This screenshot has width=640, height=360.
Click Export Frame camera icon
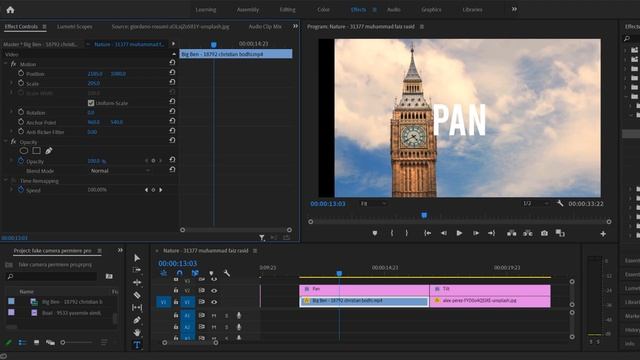pyautogui.click(x=544, y=233)
